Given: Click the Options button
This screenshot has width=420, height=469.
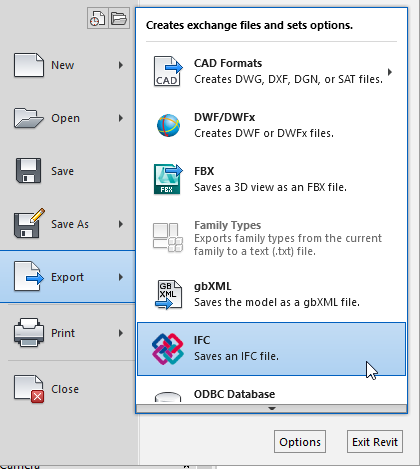Looking at the screenshot, I should (300, 442).
